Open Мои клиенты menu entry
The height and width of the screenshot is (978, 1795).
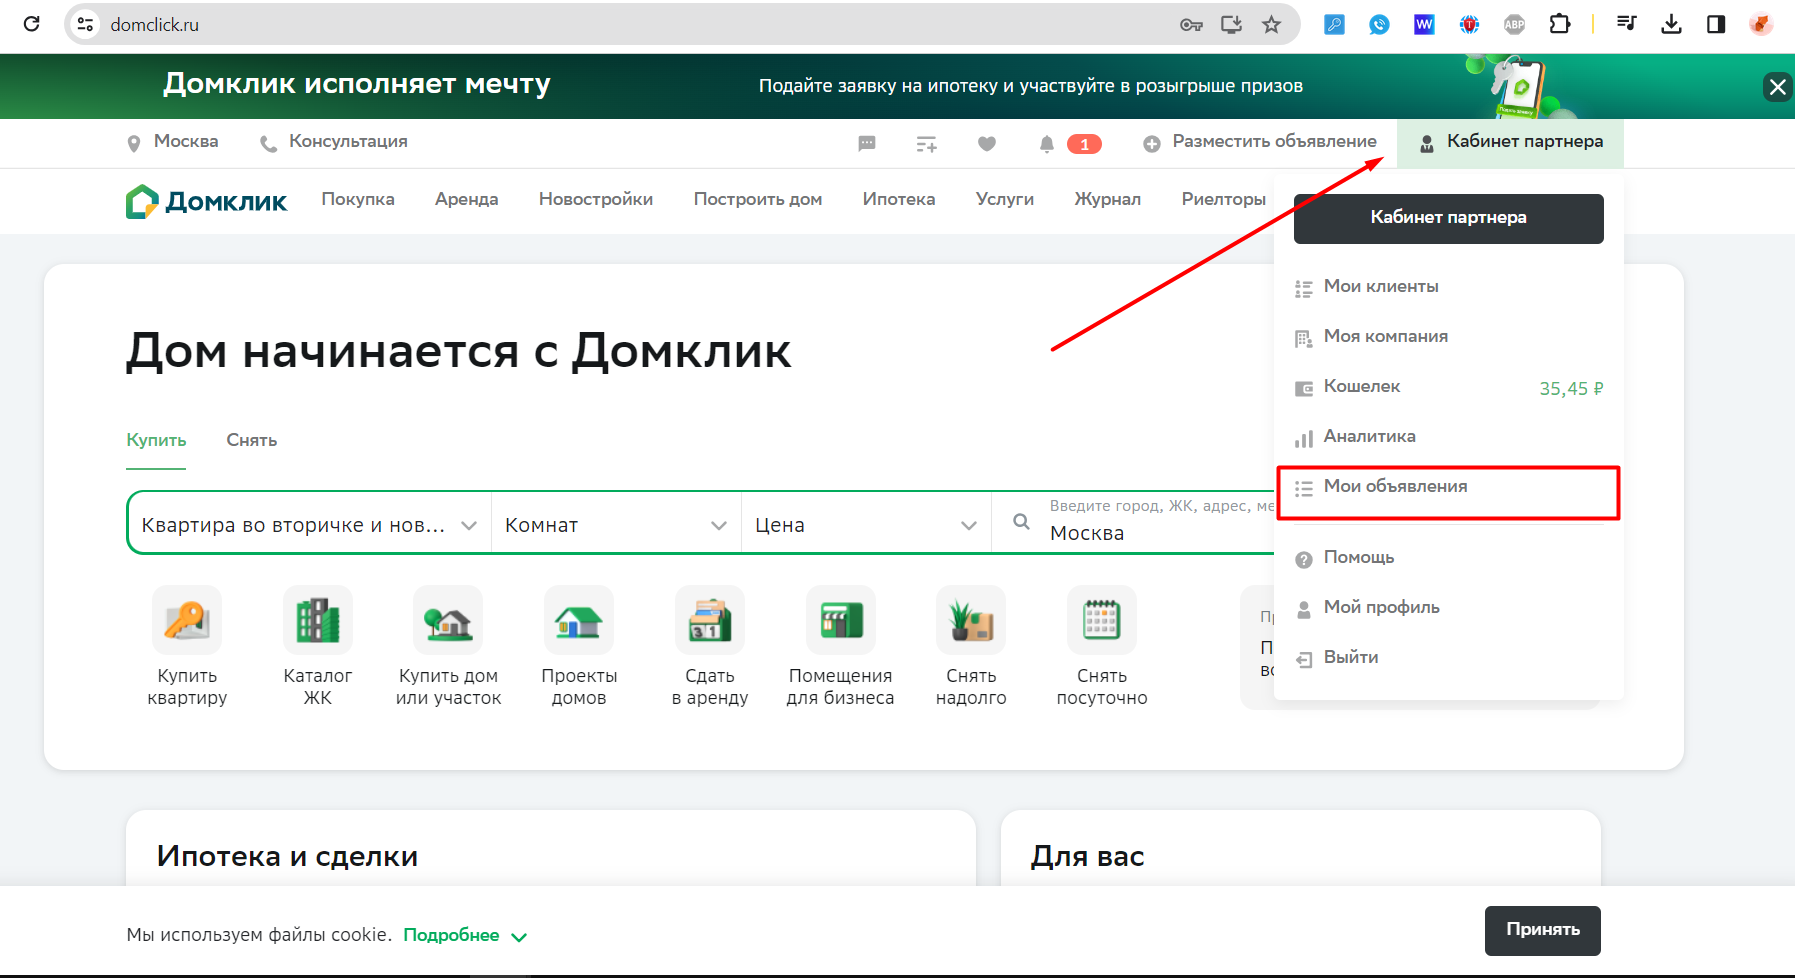(1449, 287)
